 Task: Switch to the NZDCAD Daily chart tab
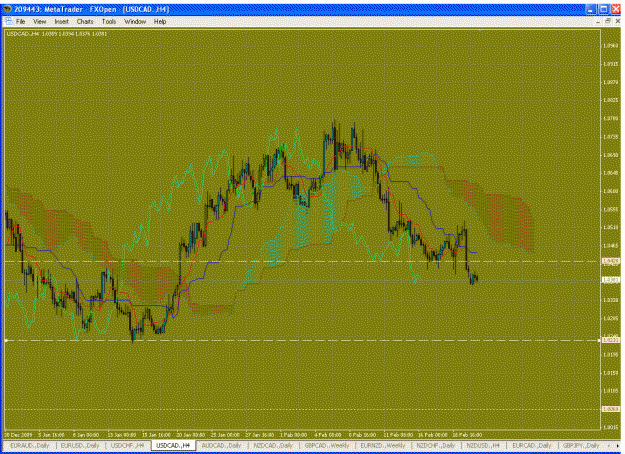pos(273,445)
